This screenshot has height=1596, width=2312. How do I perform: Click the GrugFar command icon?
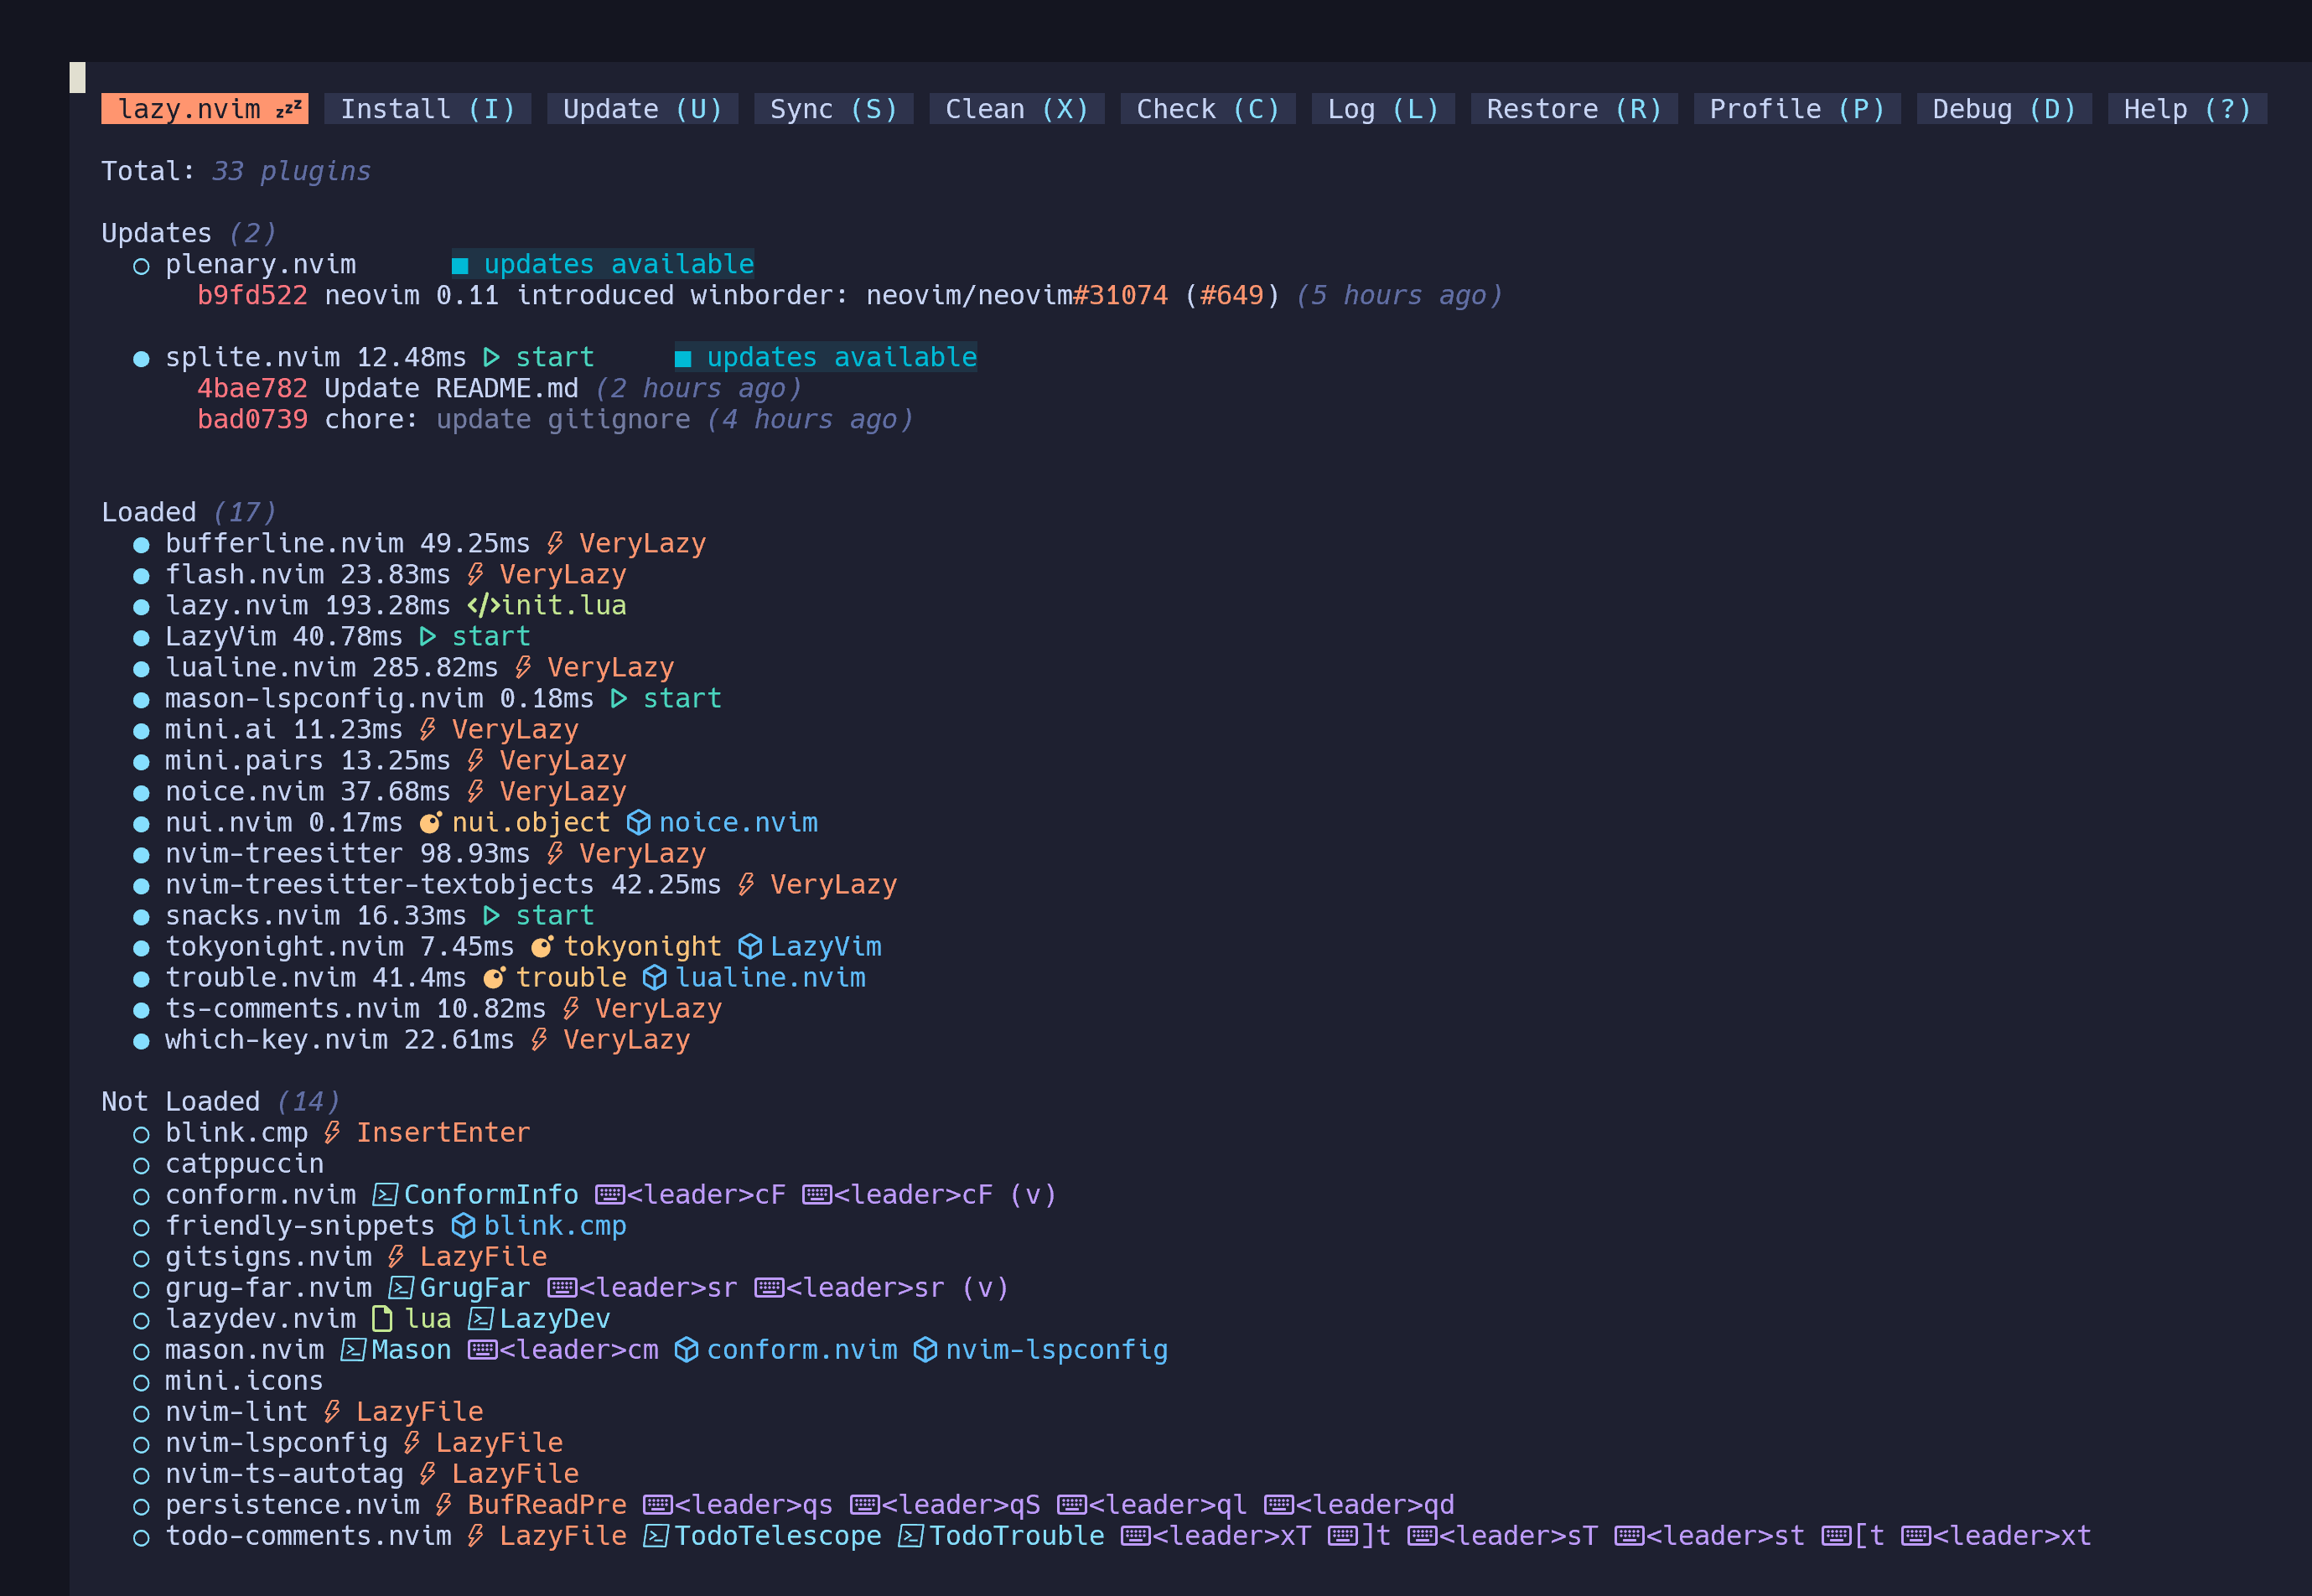coord(402,1287)
